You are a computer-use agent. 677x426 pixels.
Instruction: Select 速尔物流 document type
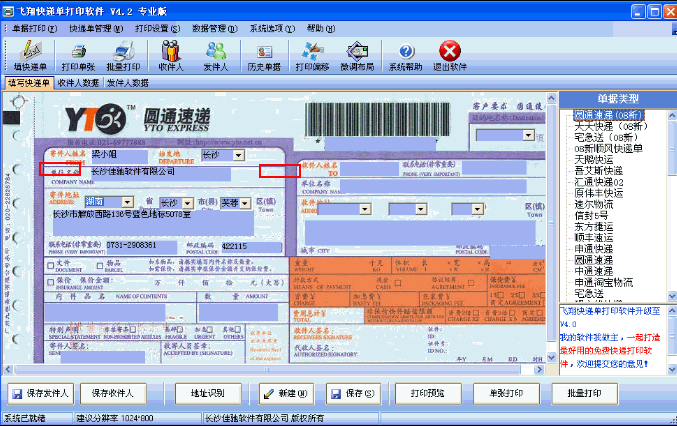coord(594,205)
